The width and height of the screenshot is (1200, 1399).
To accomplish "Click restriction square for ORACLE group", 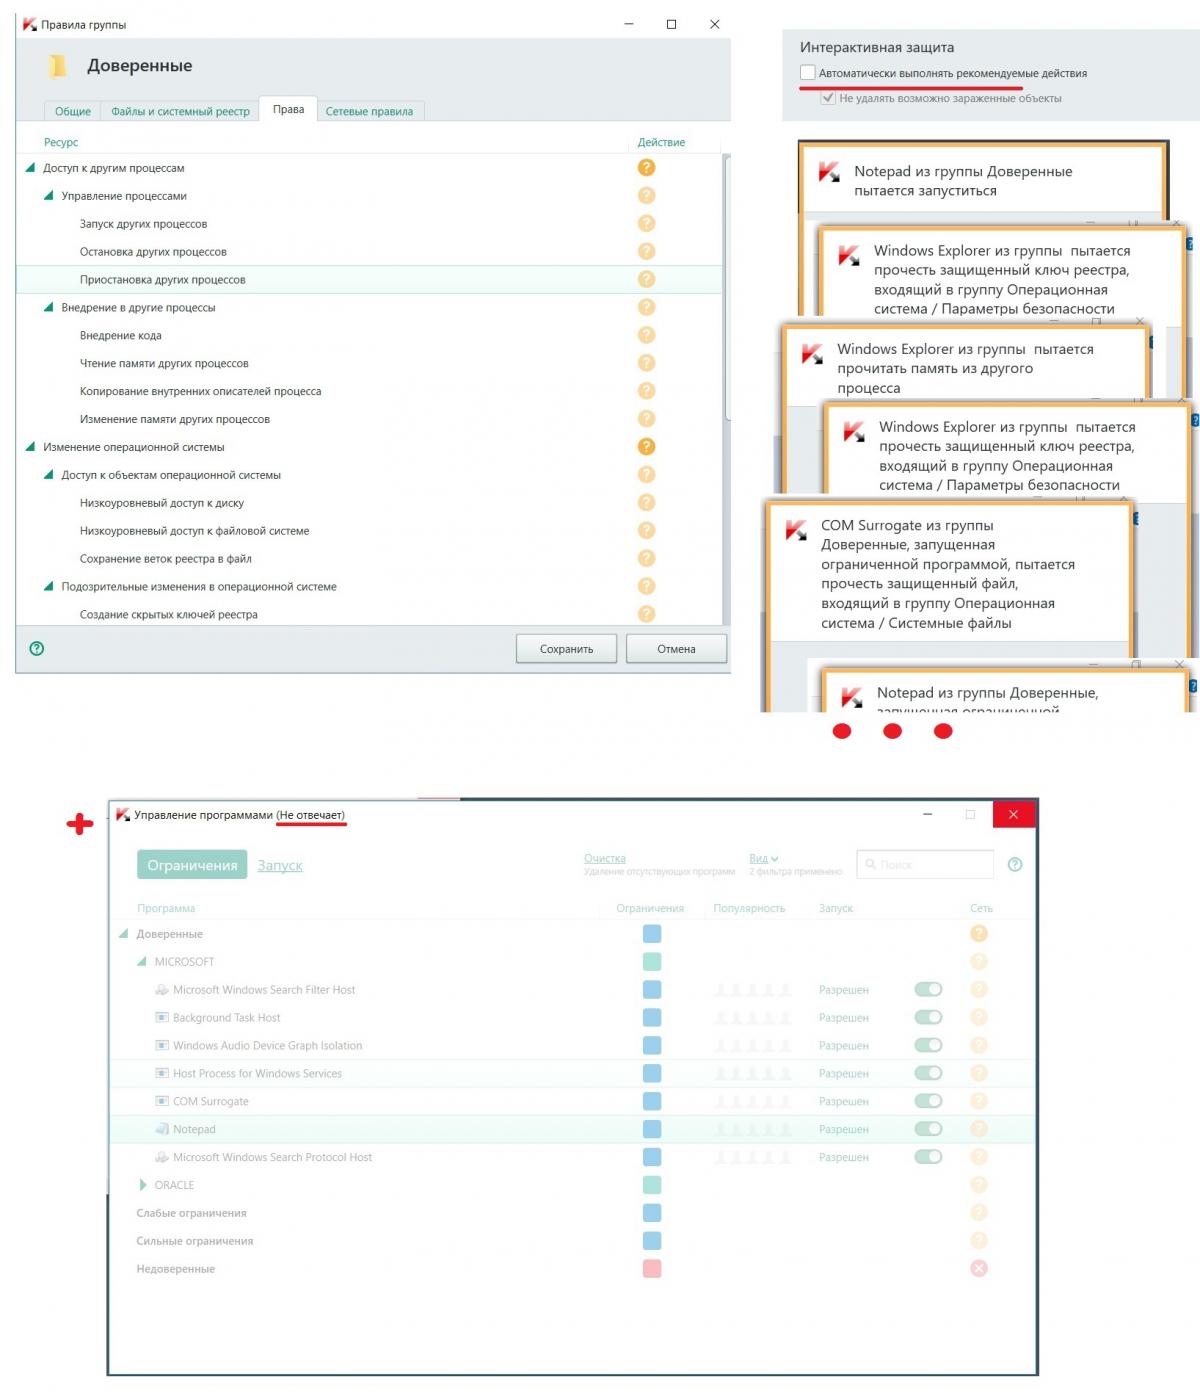I will [652, 1185].
